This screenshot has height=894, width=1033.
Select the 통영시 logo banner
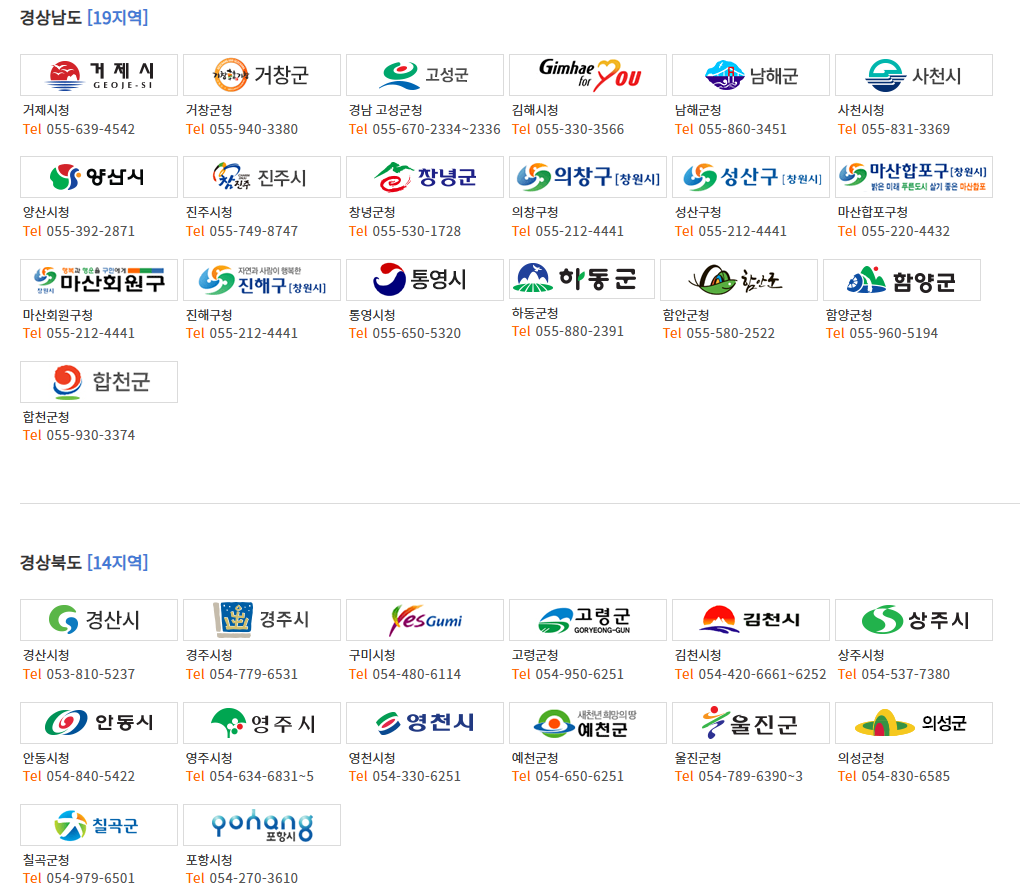click(425, 280)
